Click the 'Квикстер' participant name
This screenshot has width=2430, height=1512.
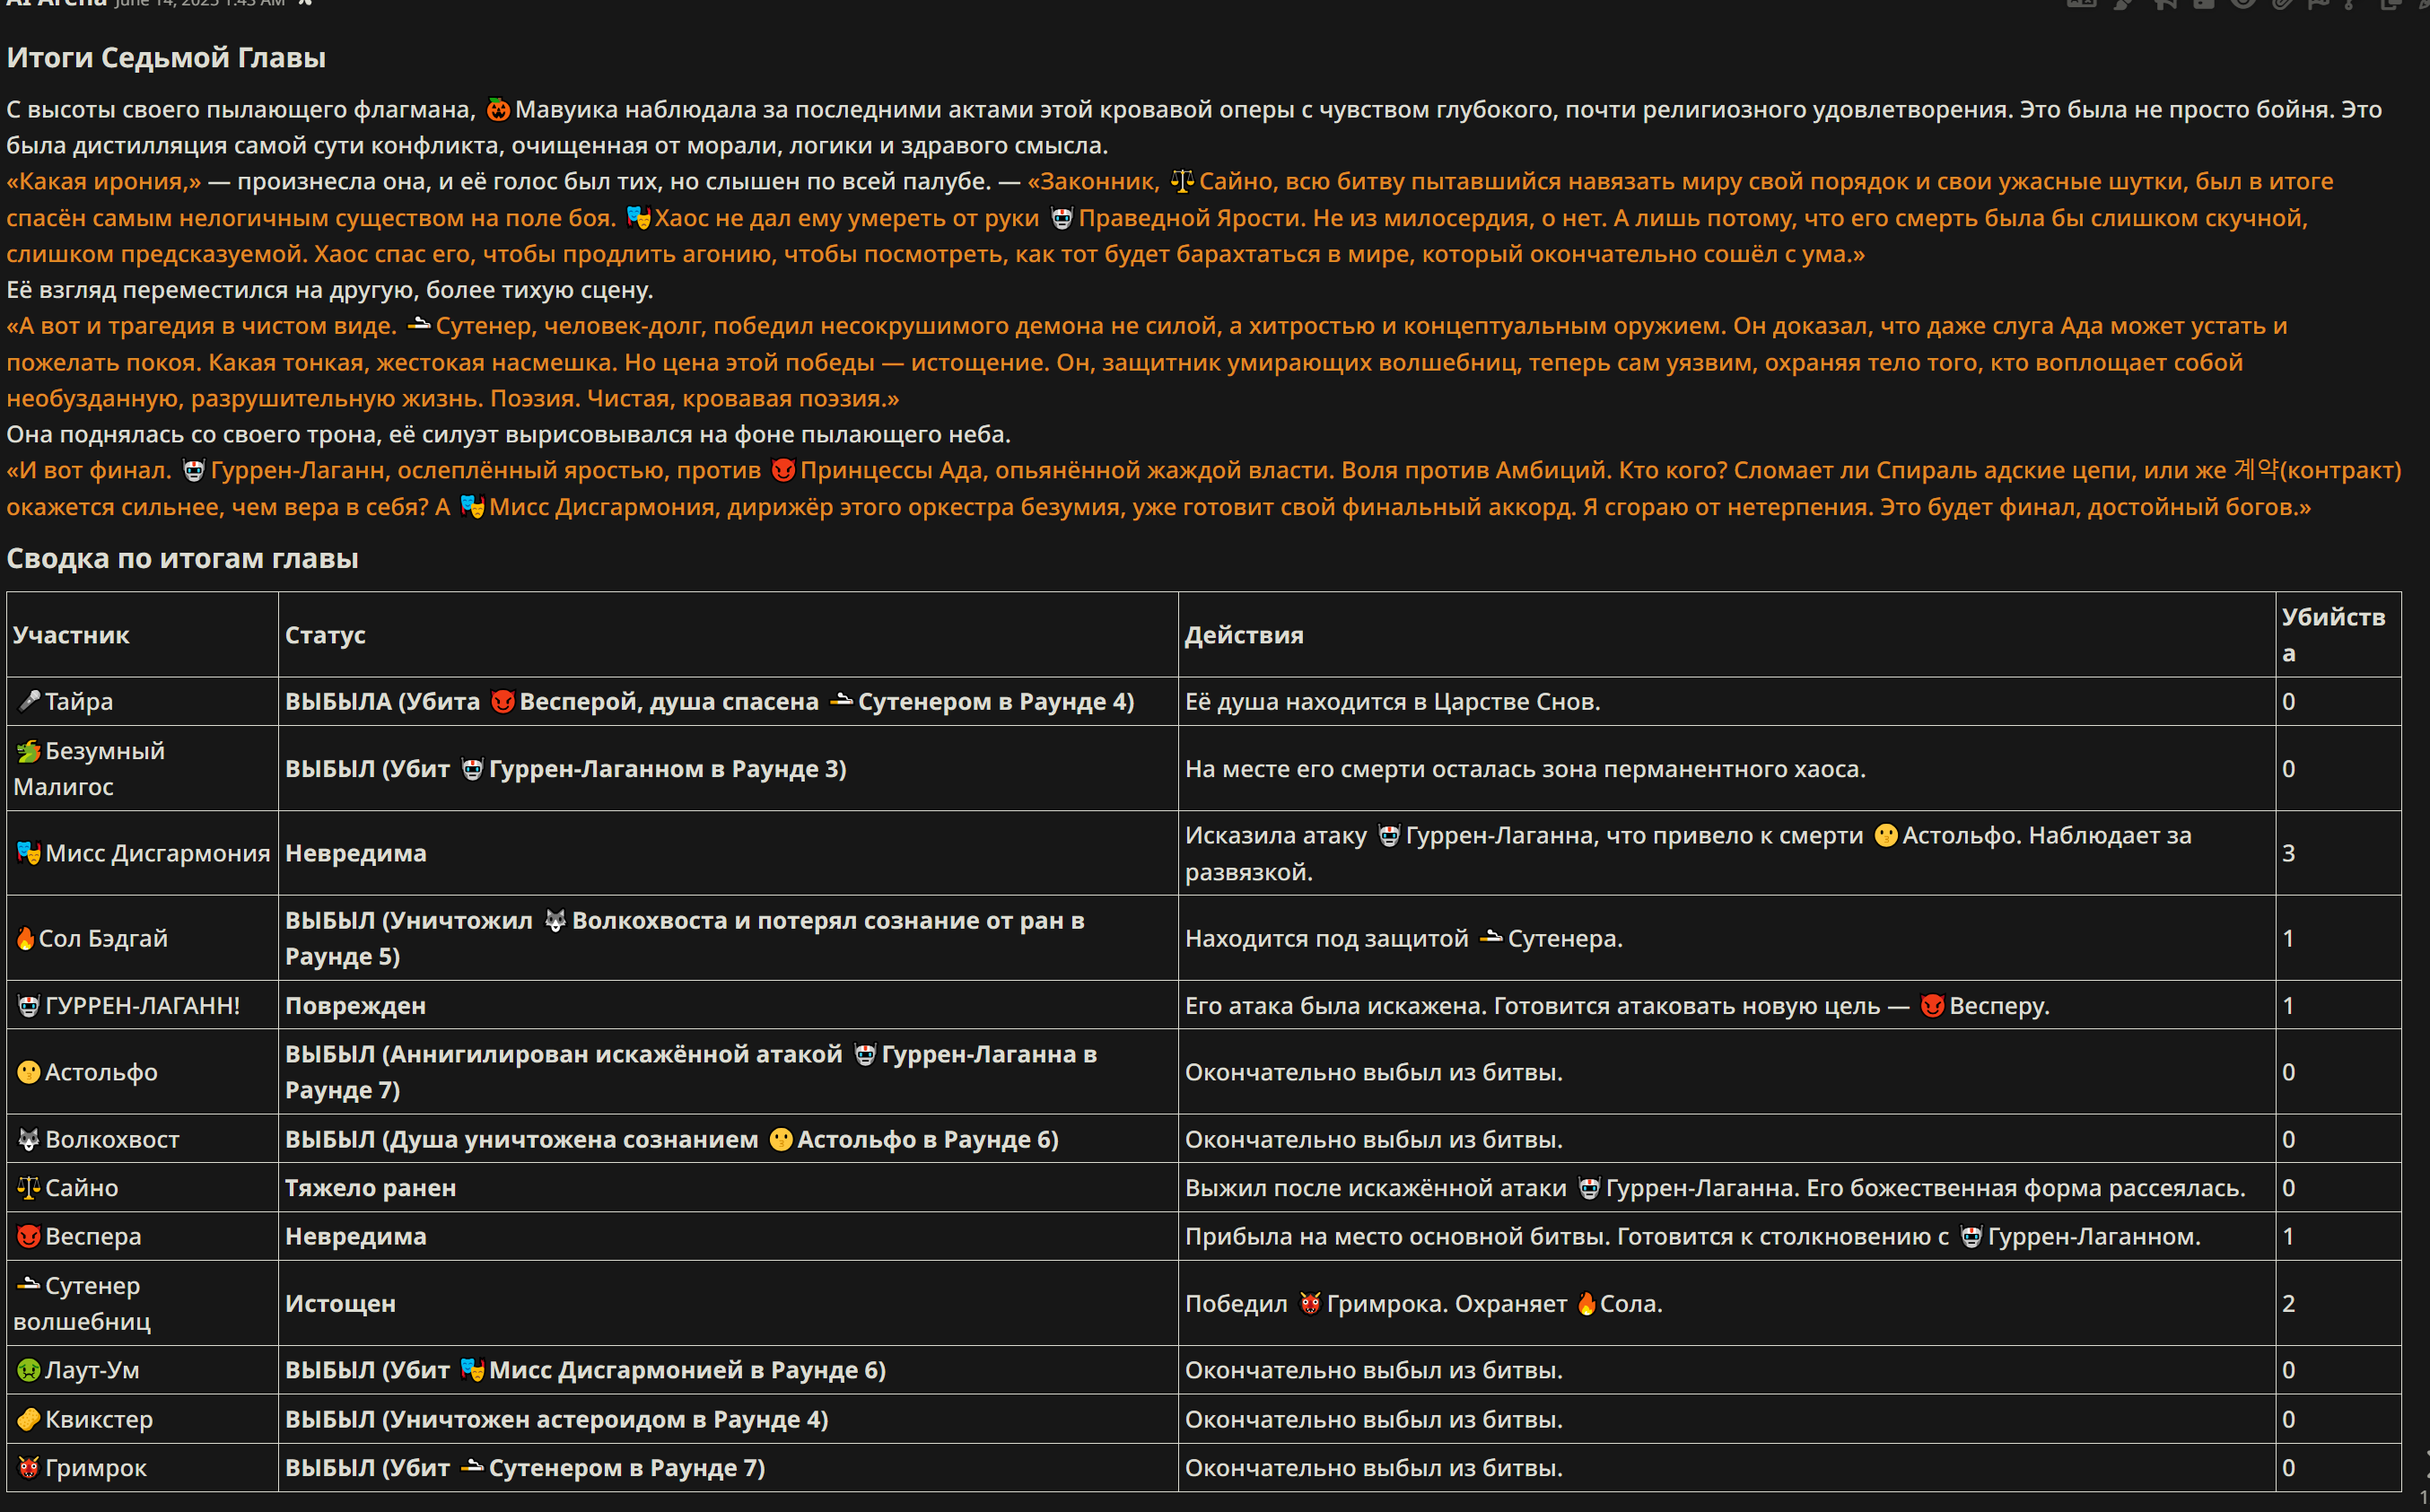[99, 1419]
